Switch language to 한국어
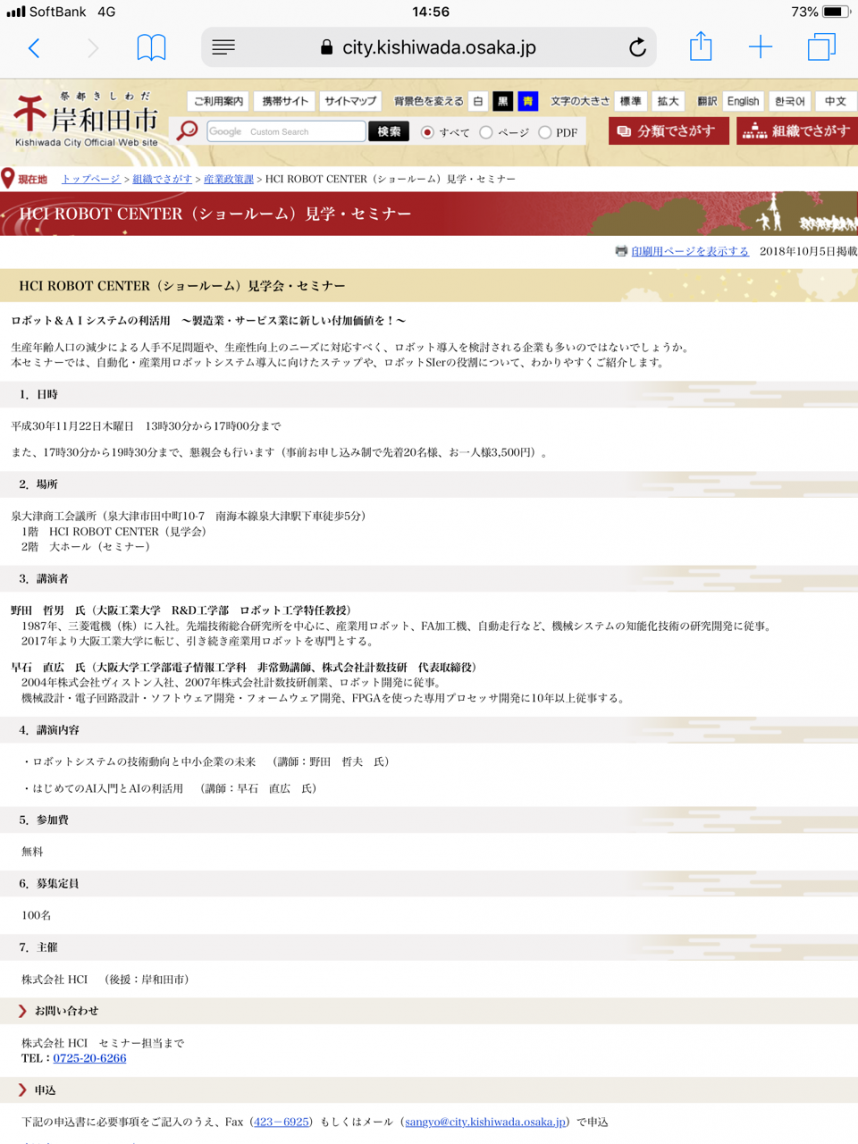 point(789,101)
